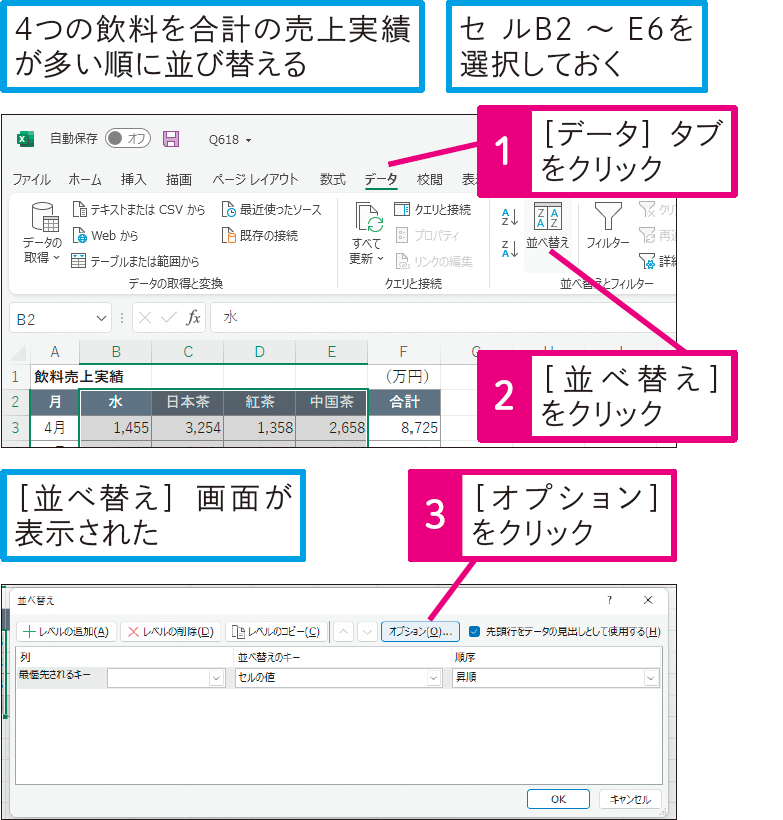Click the formula bar confirm check icon
This screenshot has height=820, width=783.
168,317
